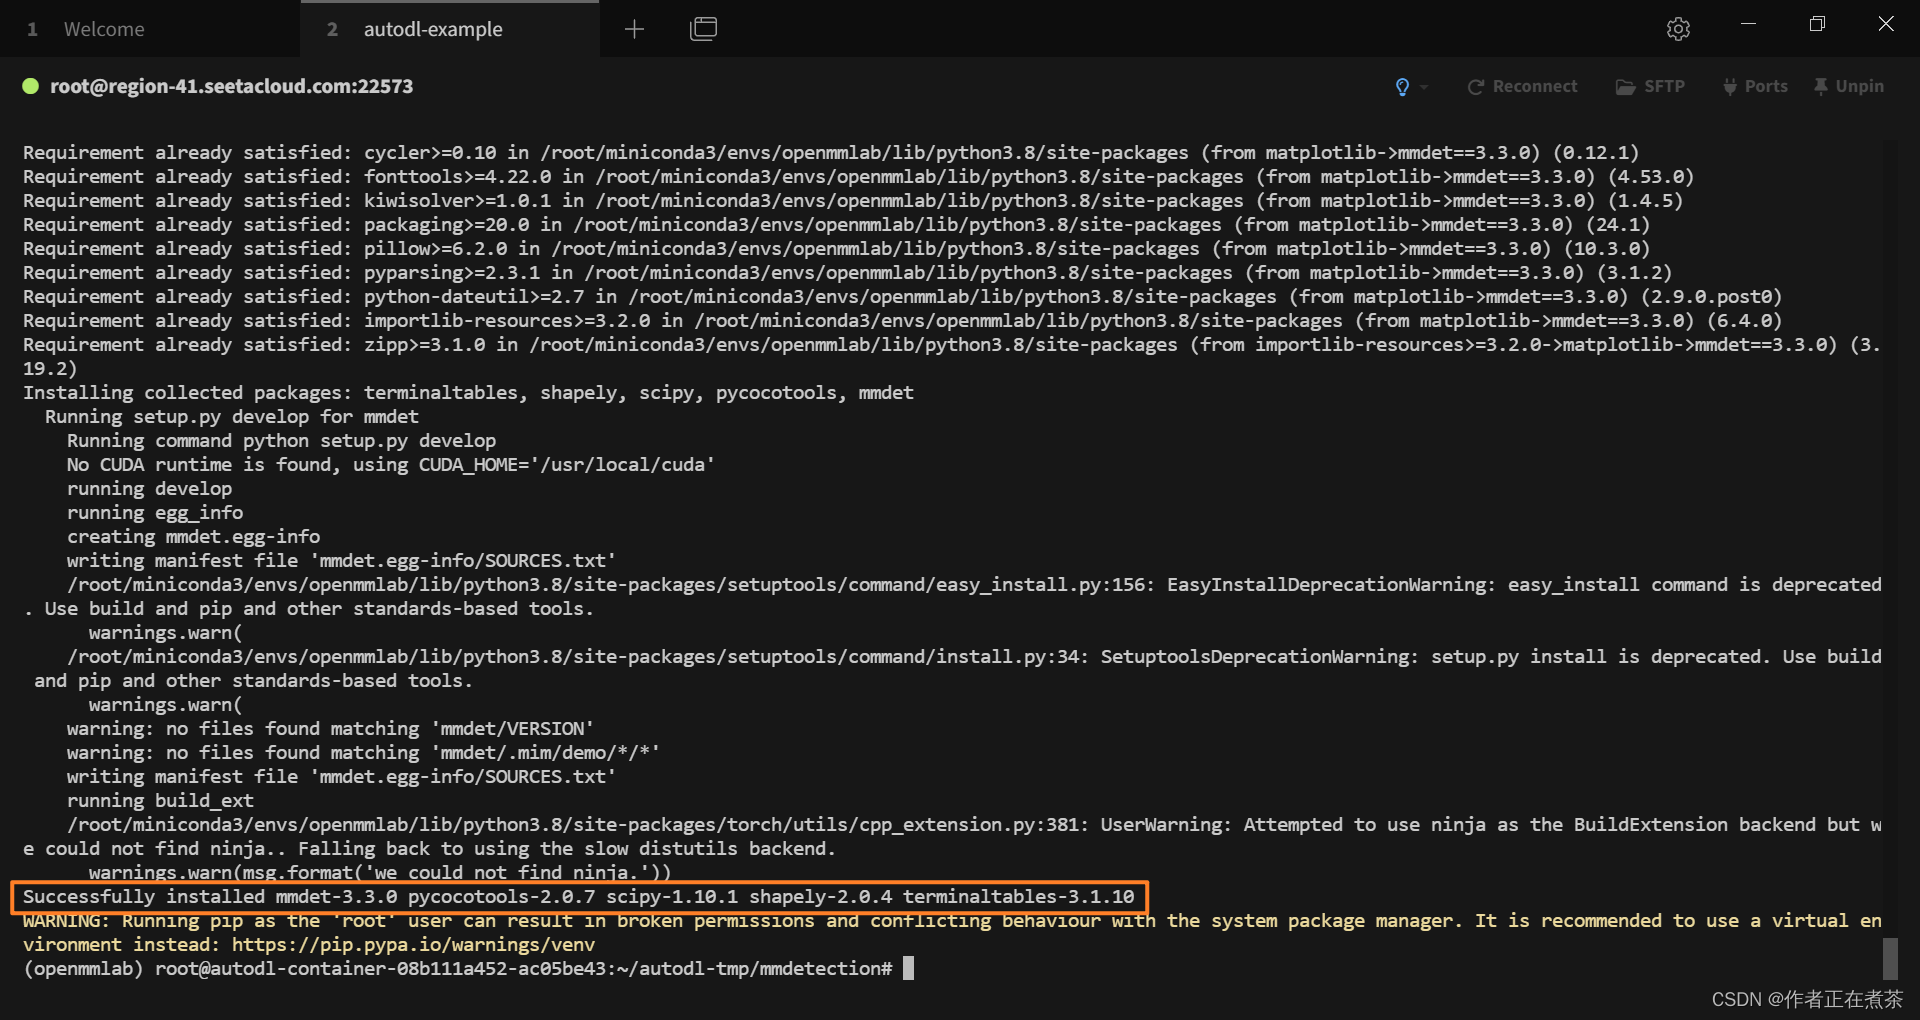
Task: Click the lightbulb hints icon
Action: pos(1402,87)
